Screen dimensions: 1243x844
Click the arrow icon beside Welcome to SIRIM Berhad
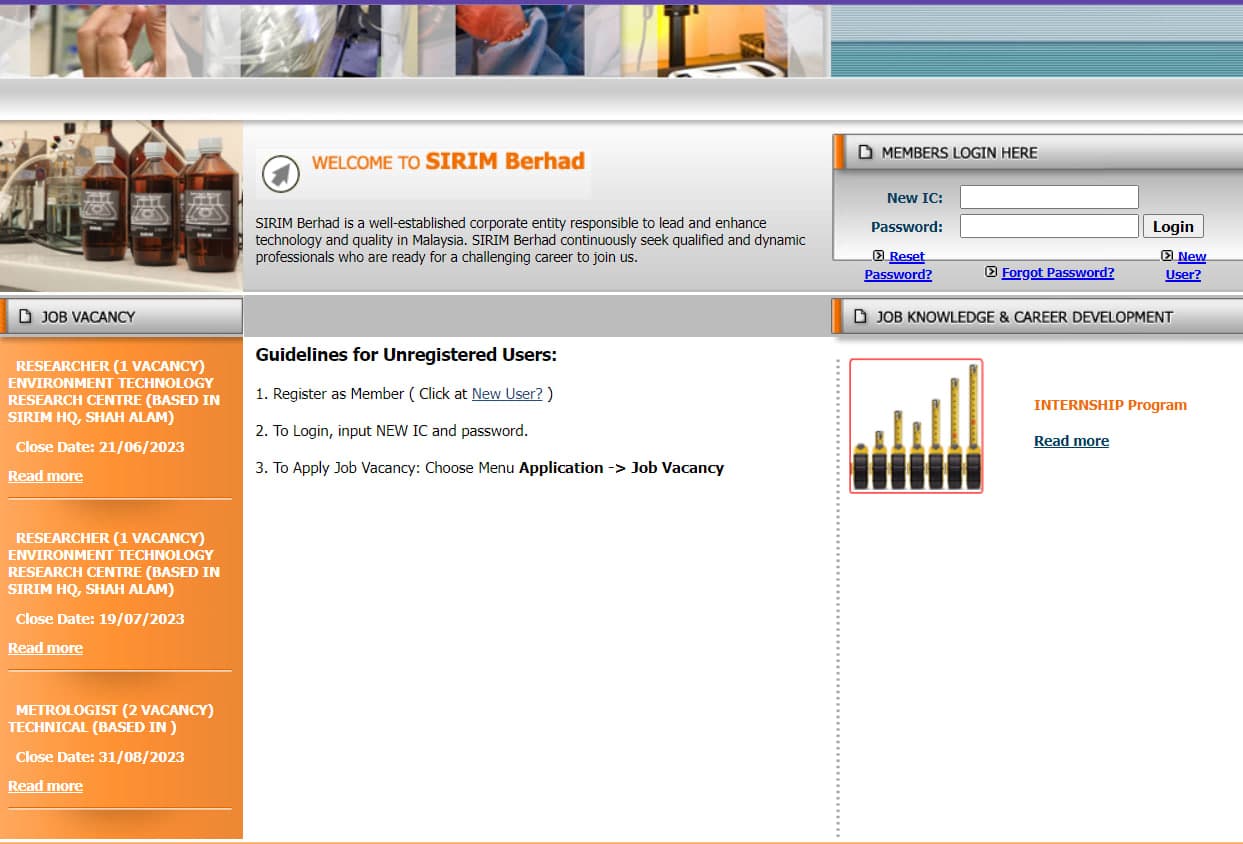[x=281, y=174]
